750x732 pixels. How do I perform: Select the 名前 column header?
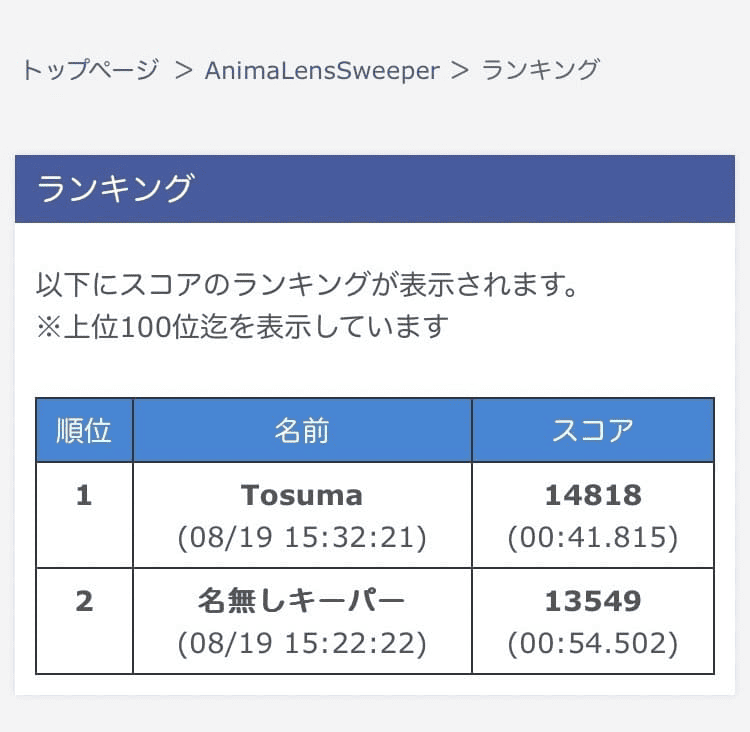(x=302, y=430)
